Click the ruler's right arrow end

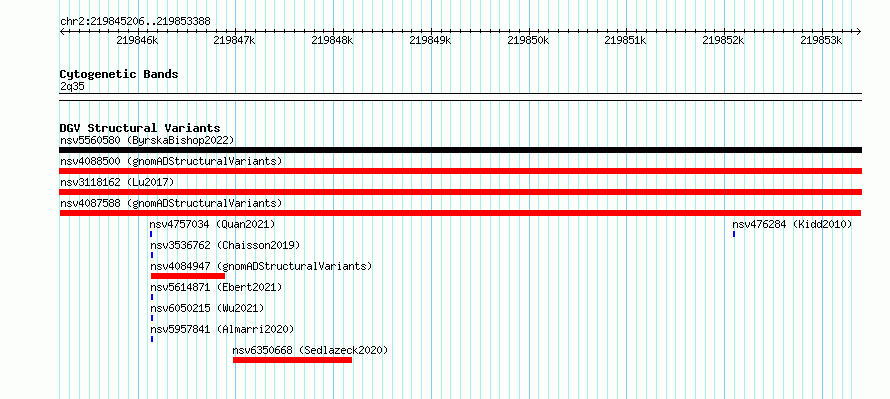859,31
